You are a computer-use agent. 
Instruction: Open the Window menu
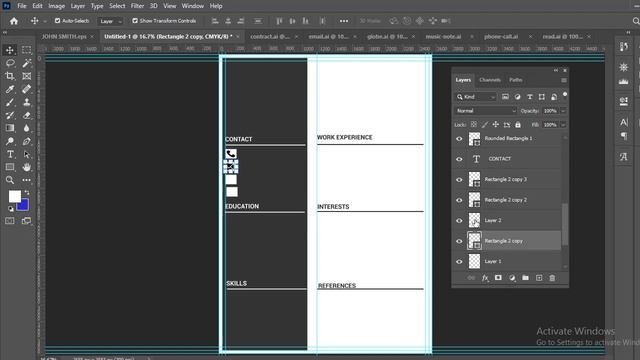click(193, 6)
